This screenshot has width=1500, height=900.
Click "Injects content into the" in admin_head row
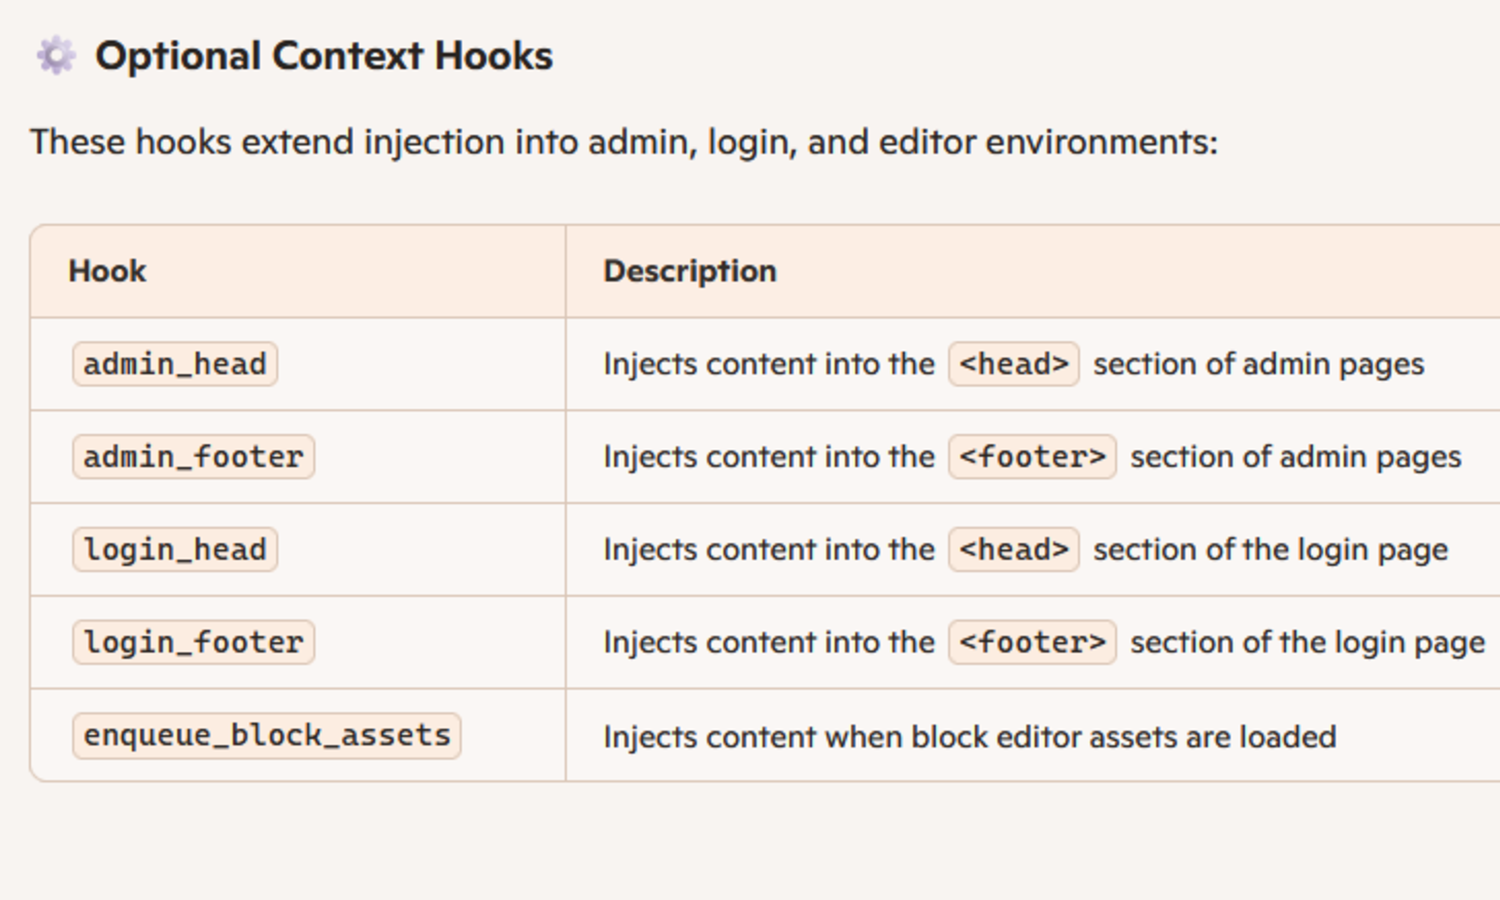[x=768, y=364]
